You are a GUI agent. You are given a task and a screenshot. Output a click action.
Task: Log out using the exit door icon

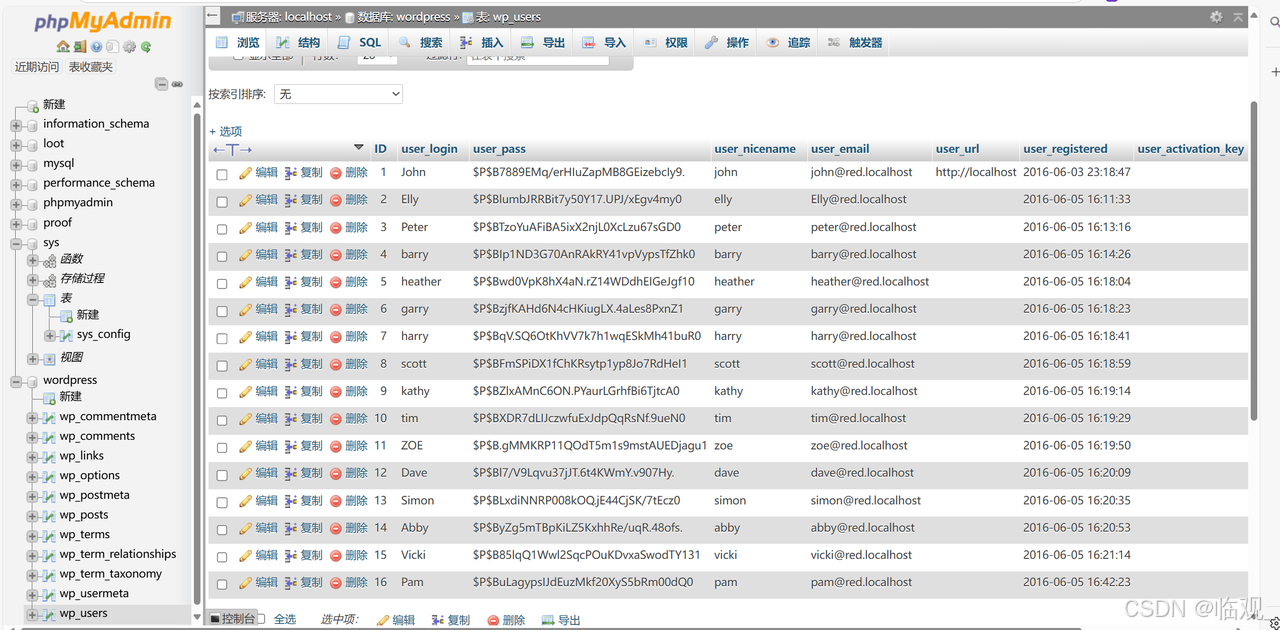coord(80,47)
